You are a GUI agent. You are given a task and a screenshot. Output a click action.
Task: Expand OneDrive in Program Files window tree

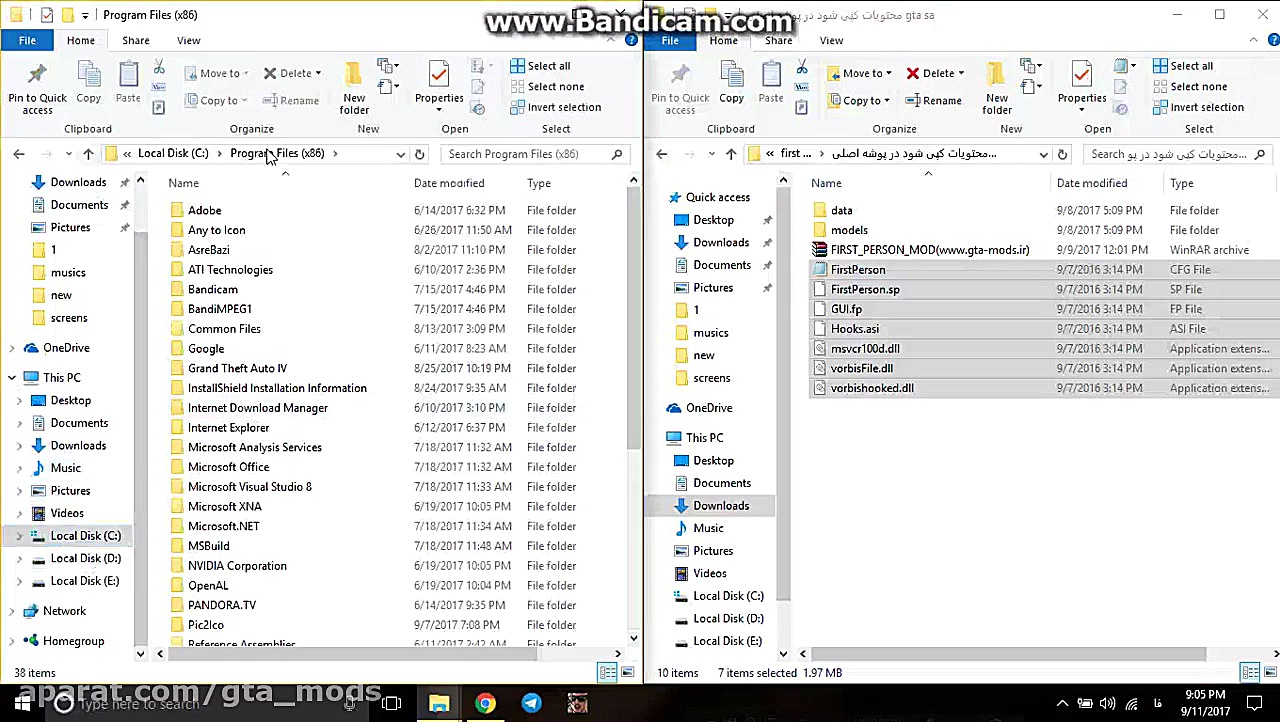[12, 348]
